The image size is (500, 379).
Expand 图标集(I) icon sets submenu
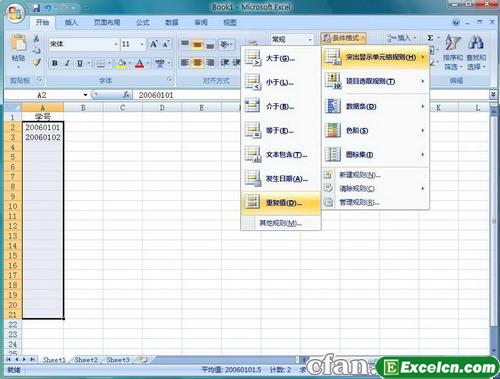click(375, 154)
